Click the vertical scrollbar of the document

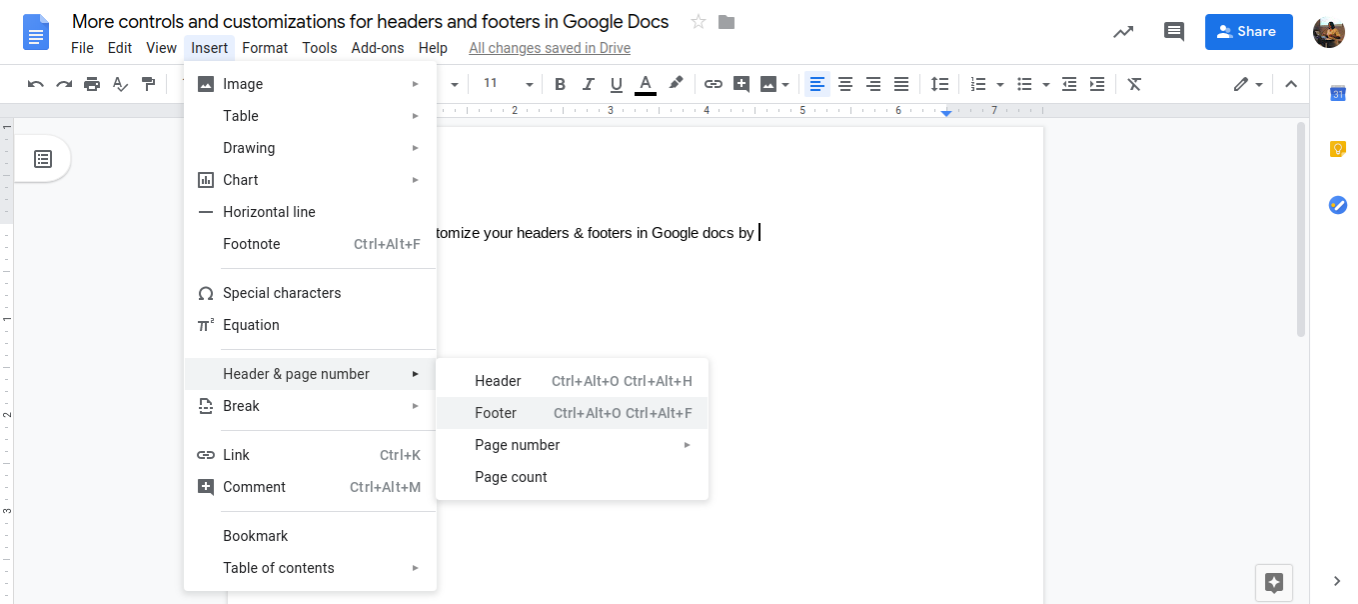1300,229
